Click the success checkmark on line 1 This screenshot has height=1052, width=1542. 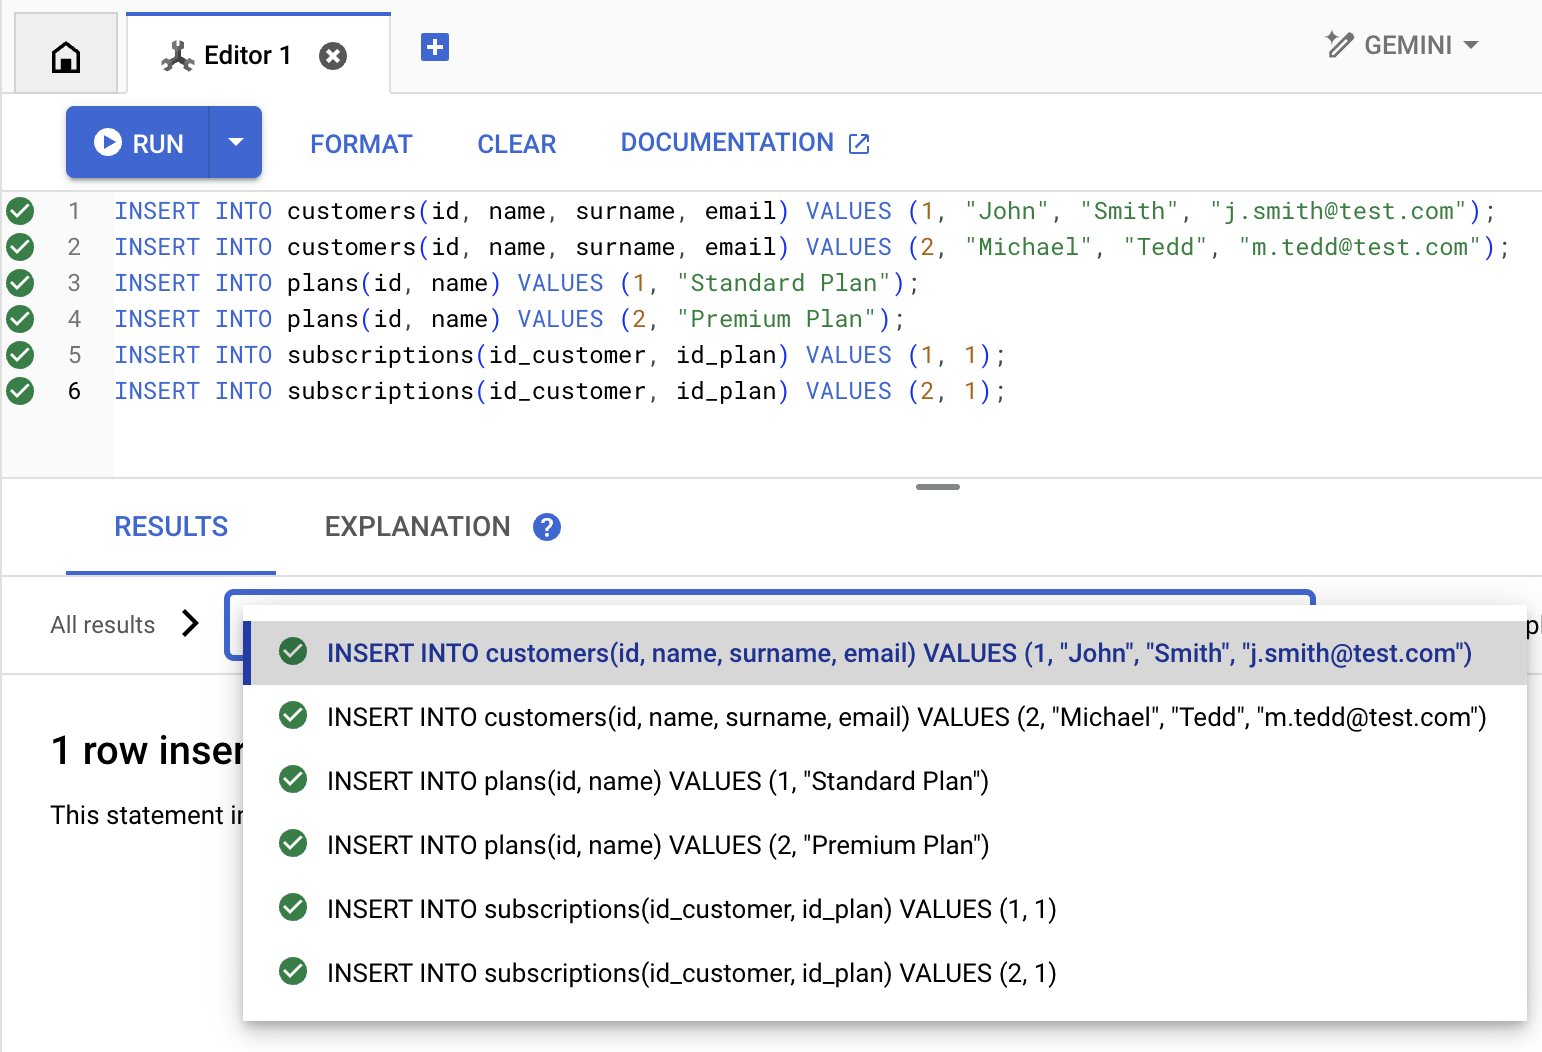point(20,211)
